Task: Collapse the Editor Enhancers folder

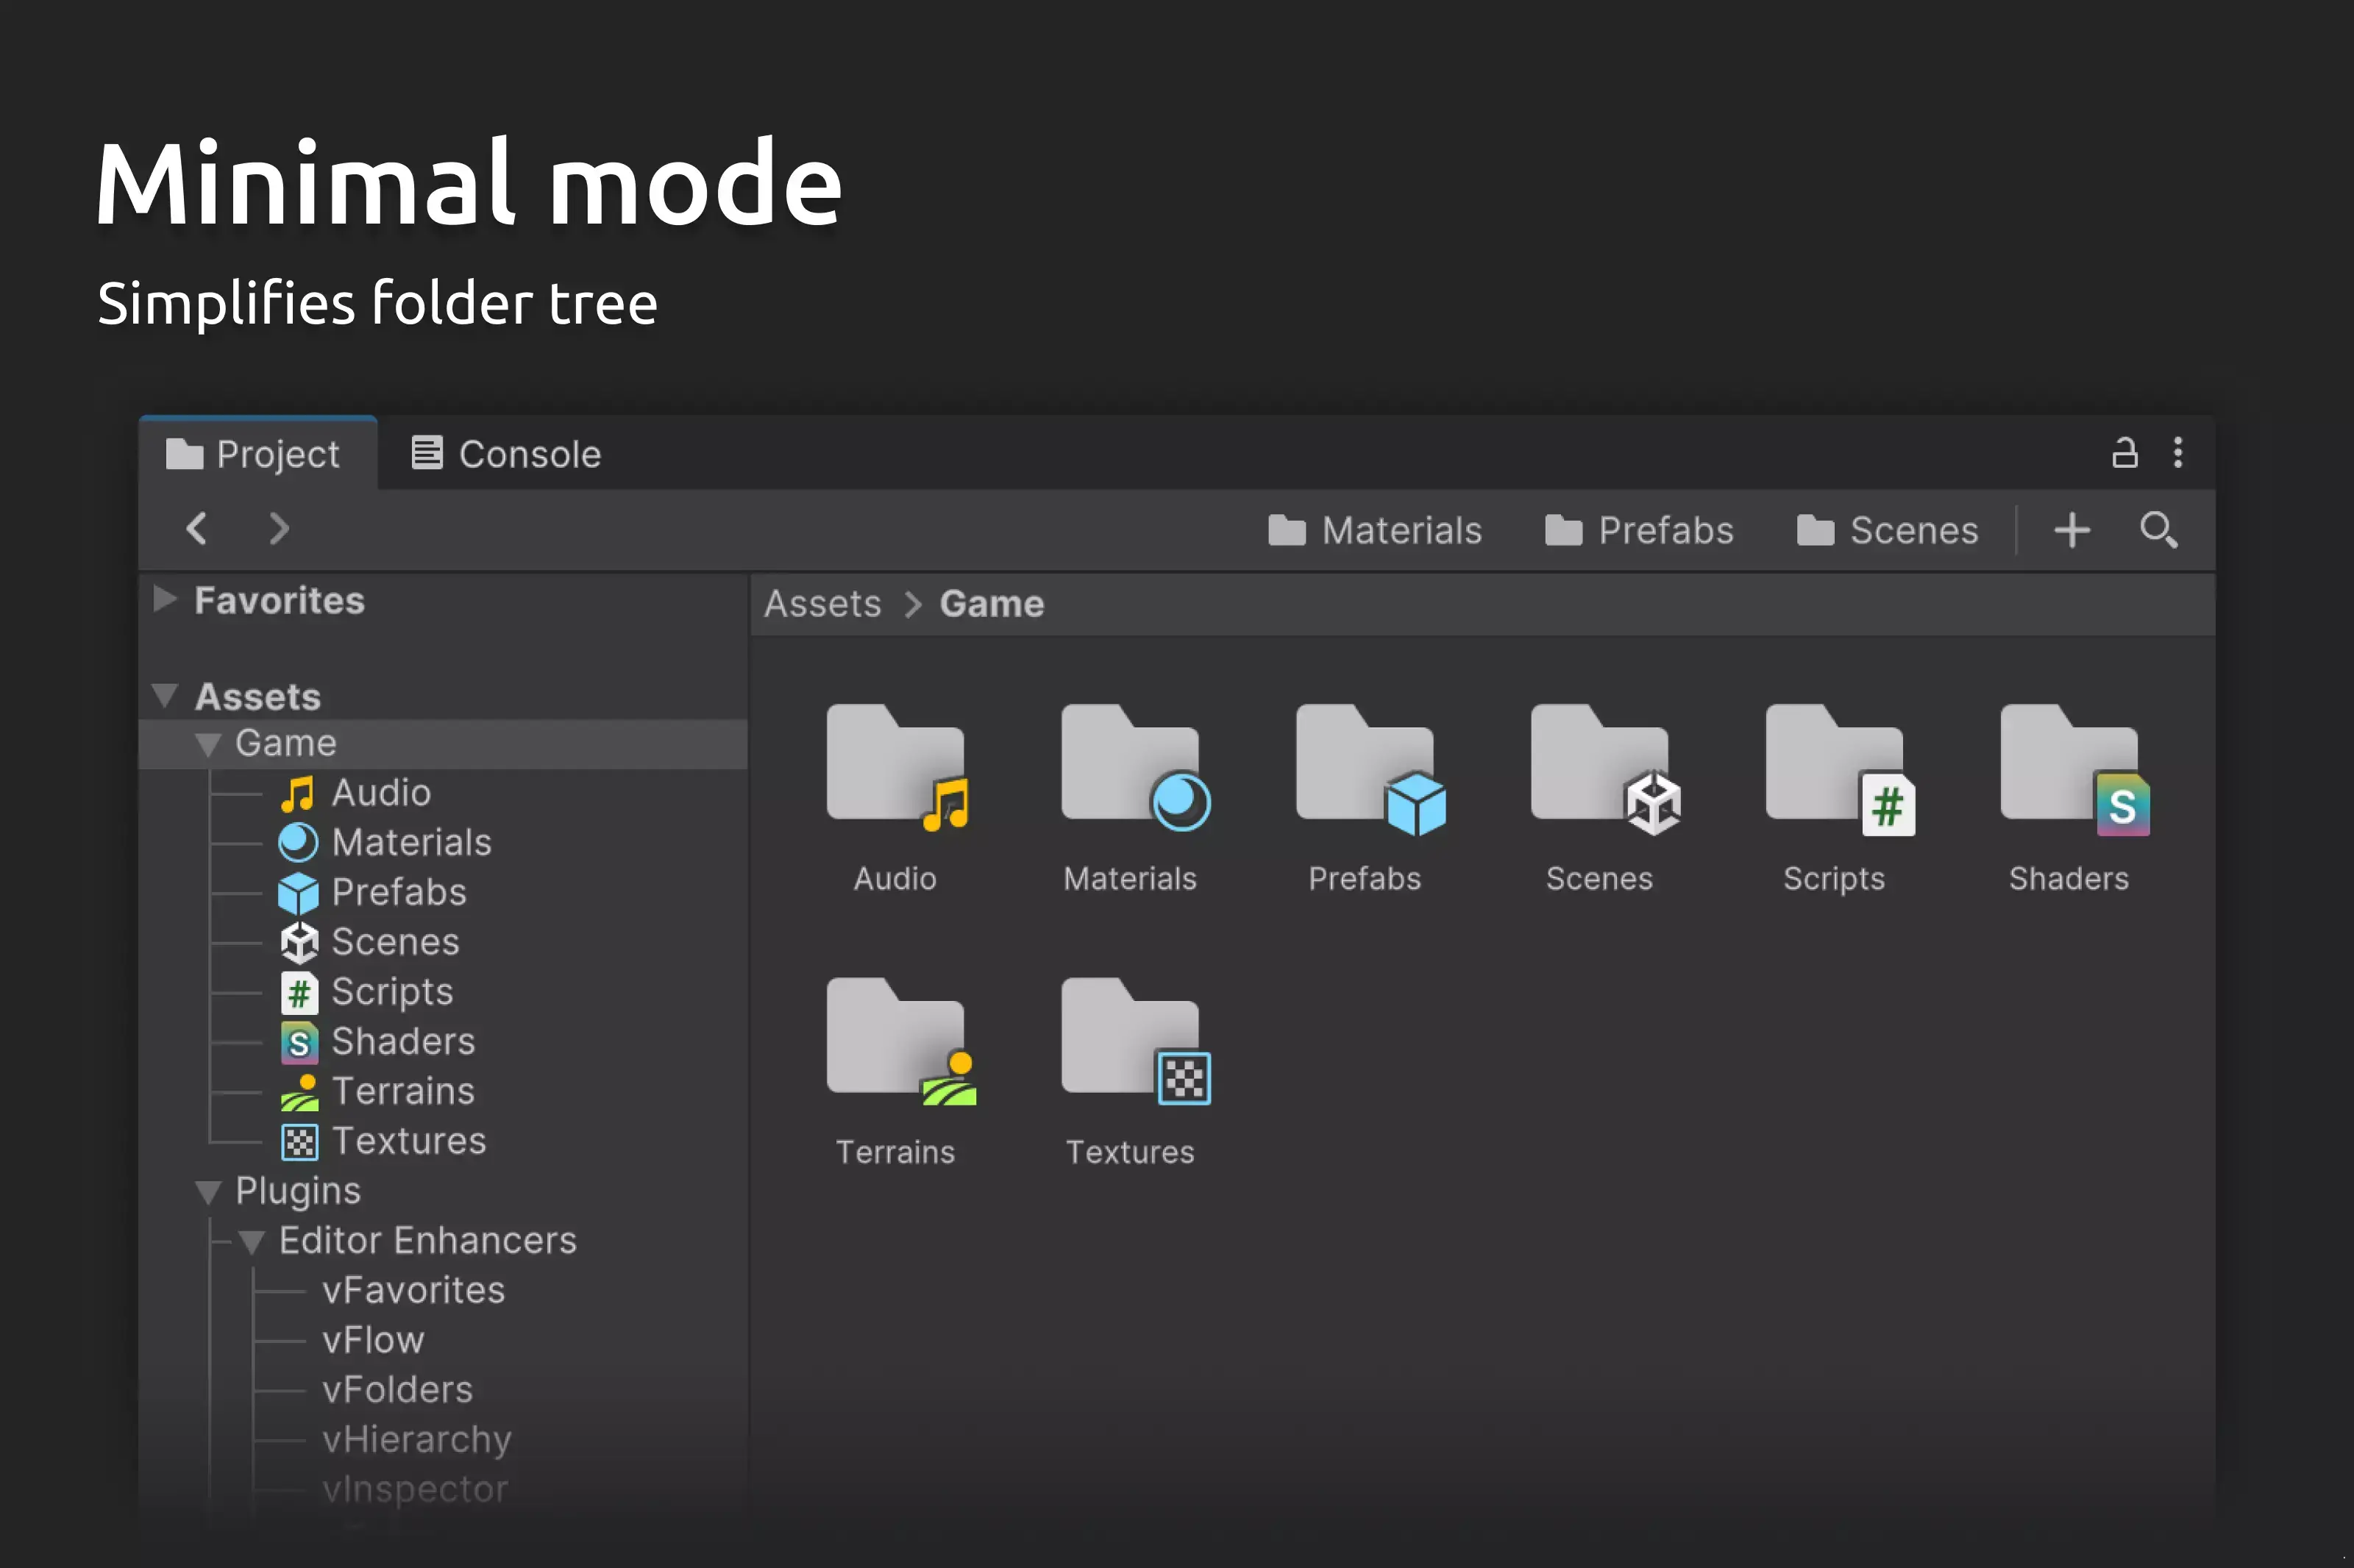Action: pos(251,1242)
